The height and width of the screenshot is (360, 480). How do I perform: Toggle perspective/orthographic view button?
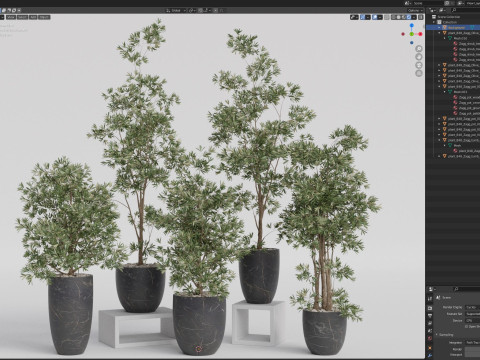(419, 73)
